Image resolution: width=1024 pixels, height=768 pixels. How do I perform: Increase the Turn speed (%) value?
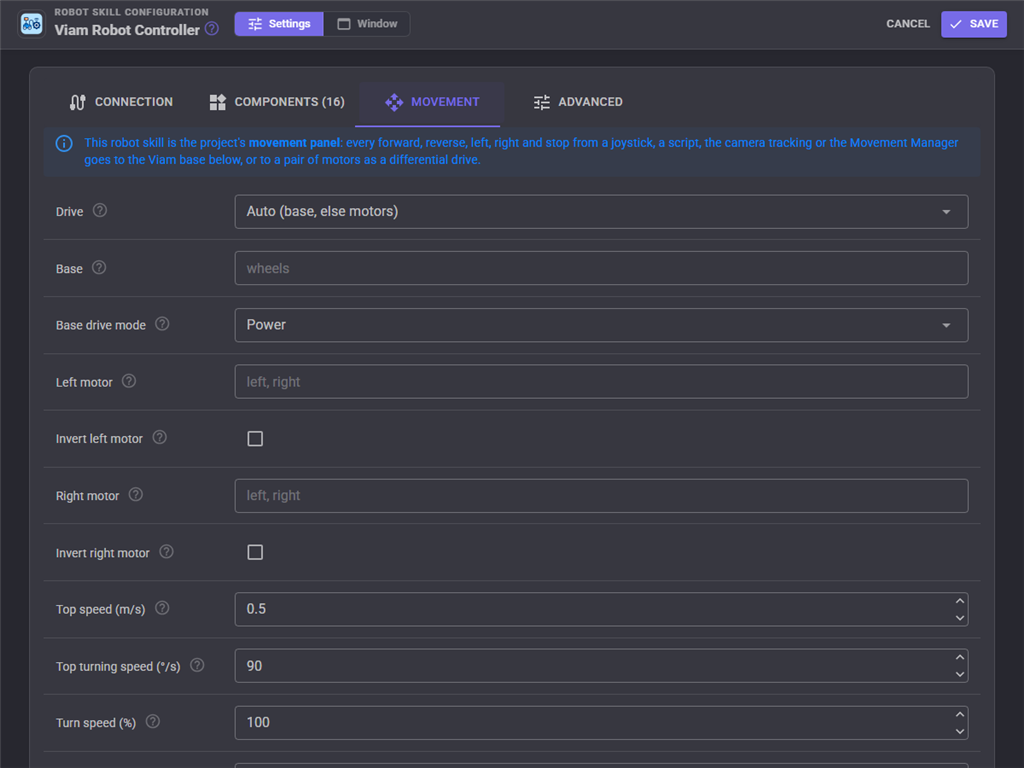coord(959,714)
